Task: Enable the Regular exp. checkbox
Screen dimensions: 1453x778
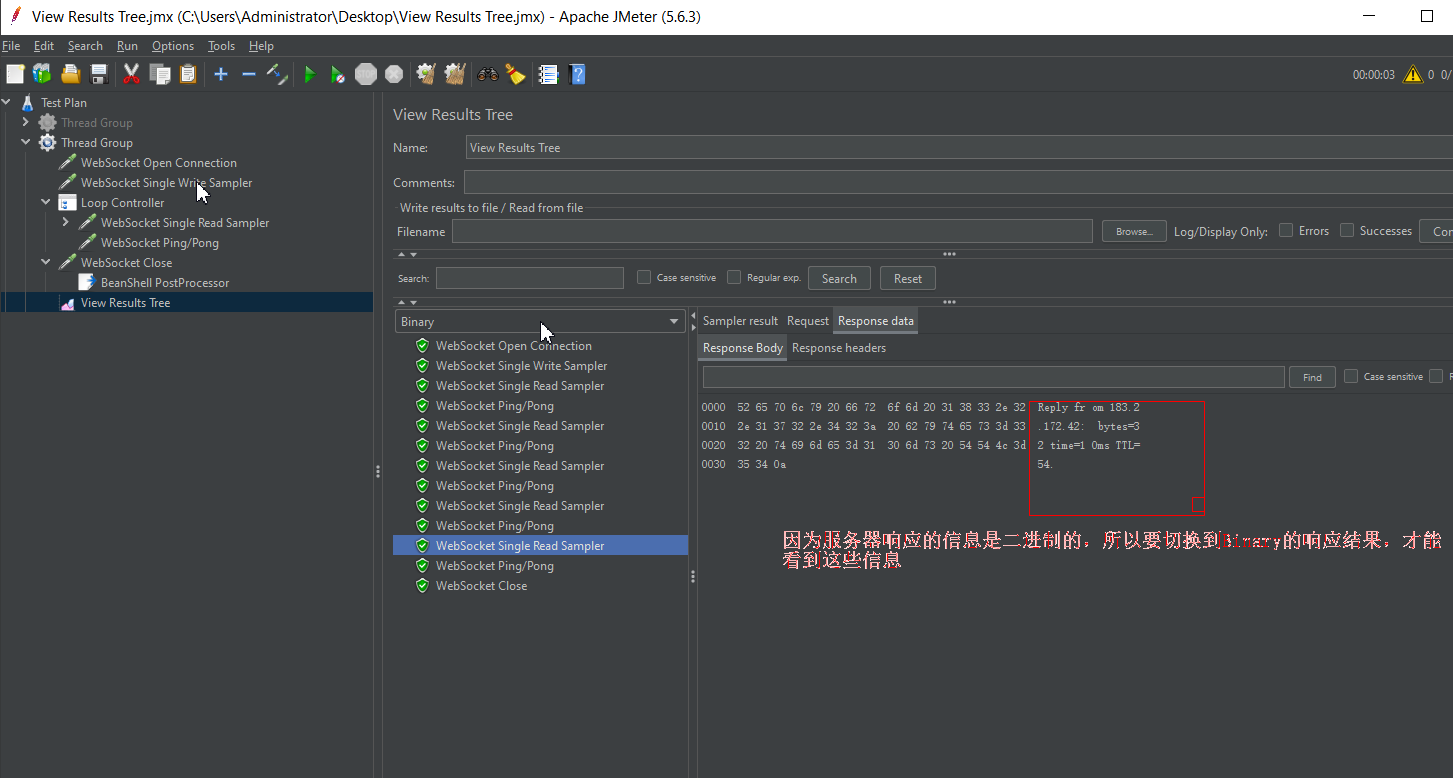Action: (x=734, y=277)
